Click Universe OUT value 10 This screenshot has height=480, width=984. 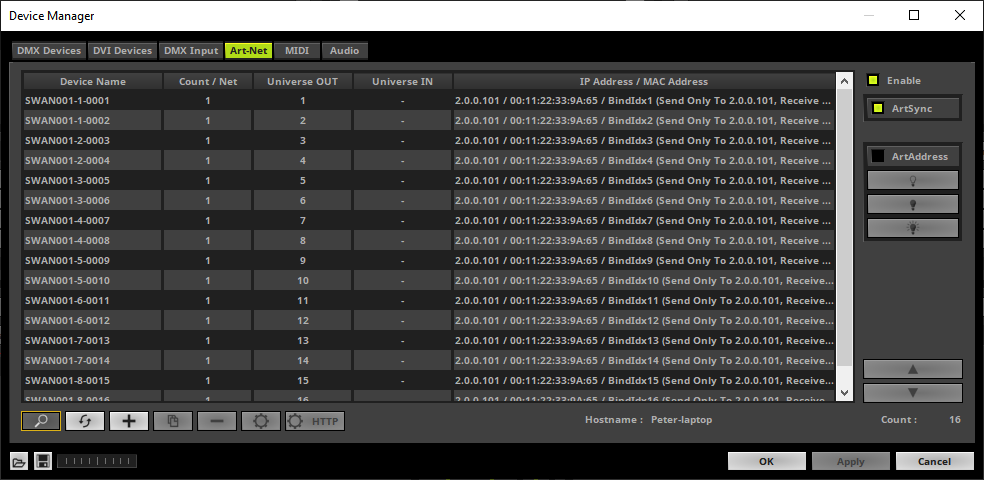tap(302, 280)
